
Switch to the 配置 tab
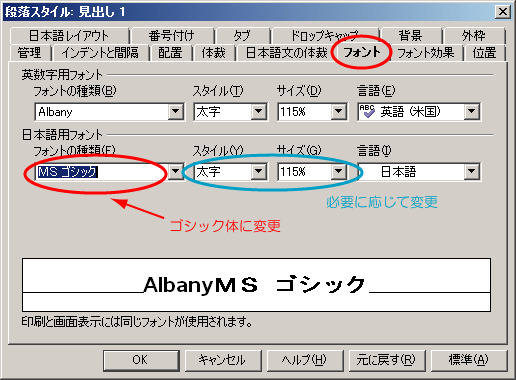point(171,53)
